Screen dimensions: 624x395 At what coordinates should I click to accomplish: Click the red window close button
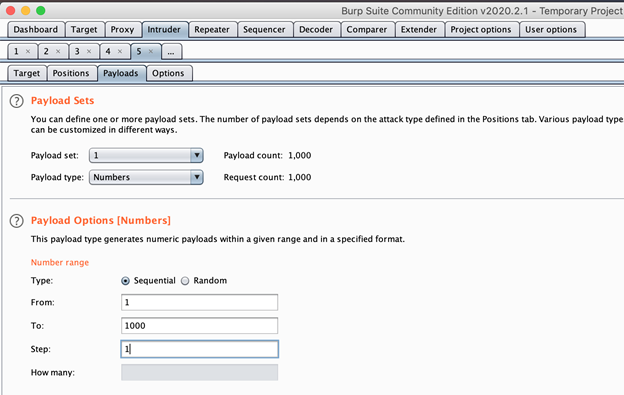pos(11,11)
